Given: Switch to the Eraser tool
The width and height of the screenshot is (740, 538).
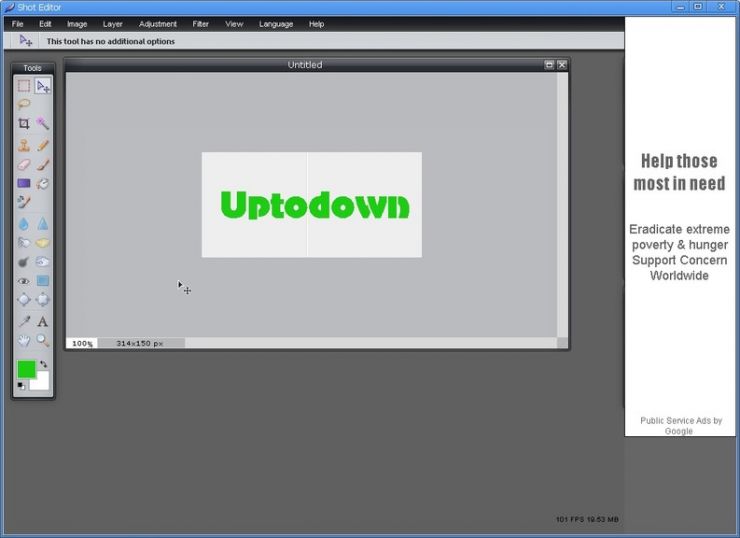Looking at the screenshot, I should pyautogui.click(x=24, y=165).
